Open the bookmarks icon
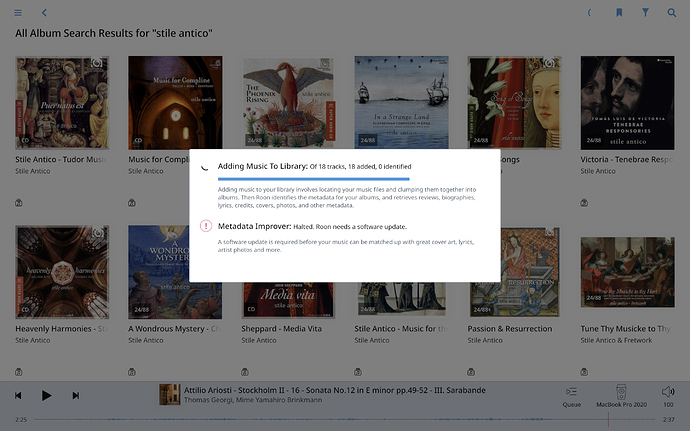 click(x=619, y=13)
